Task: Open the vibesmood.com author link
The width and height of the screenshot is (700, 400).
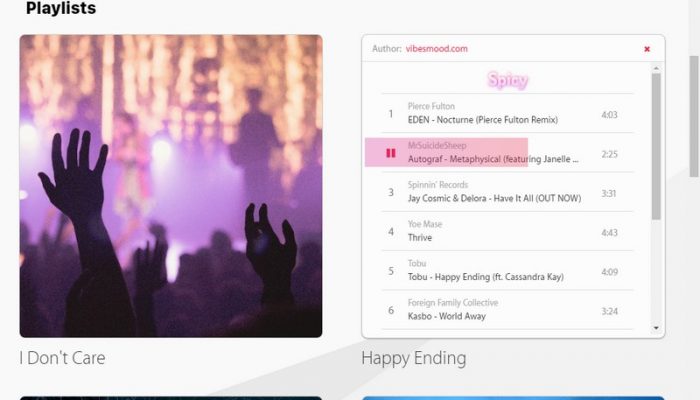Action: click(x=437, y=49)
